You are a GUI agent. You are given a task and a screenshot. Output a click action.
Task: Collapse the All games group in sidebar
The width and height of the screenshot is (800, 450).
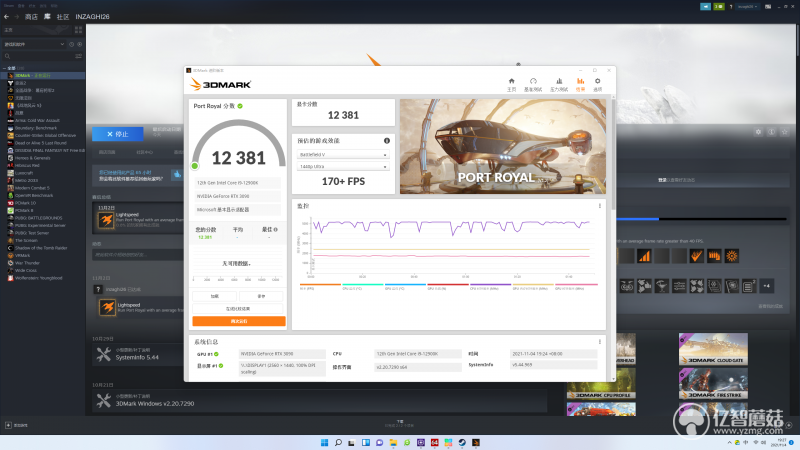(5, 68)
